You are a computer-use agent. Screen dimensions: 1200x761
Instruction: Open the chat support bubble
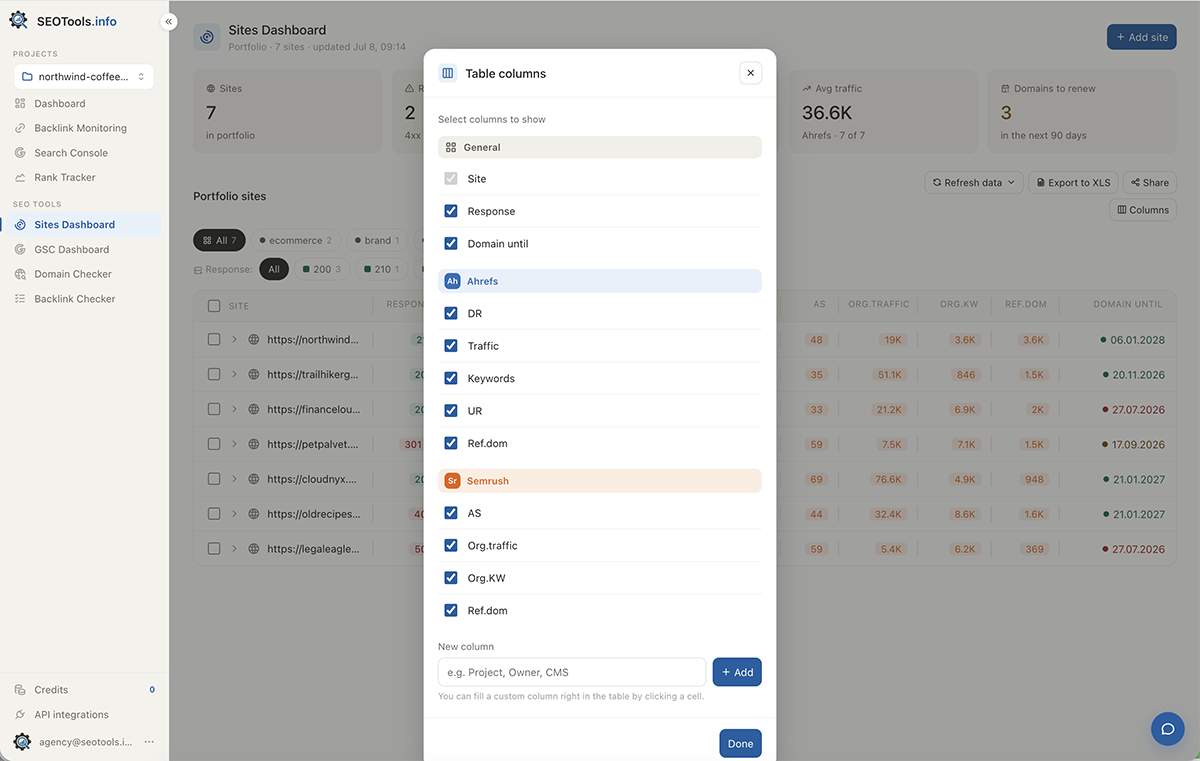(x=1167, y=729)
